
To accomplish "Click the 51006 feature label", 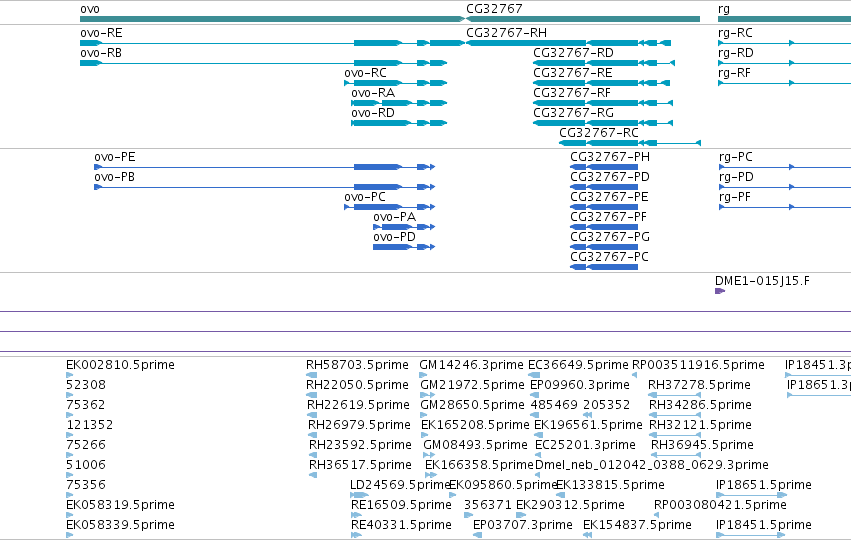I will [x=86, y=465].
